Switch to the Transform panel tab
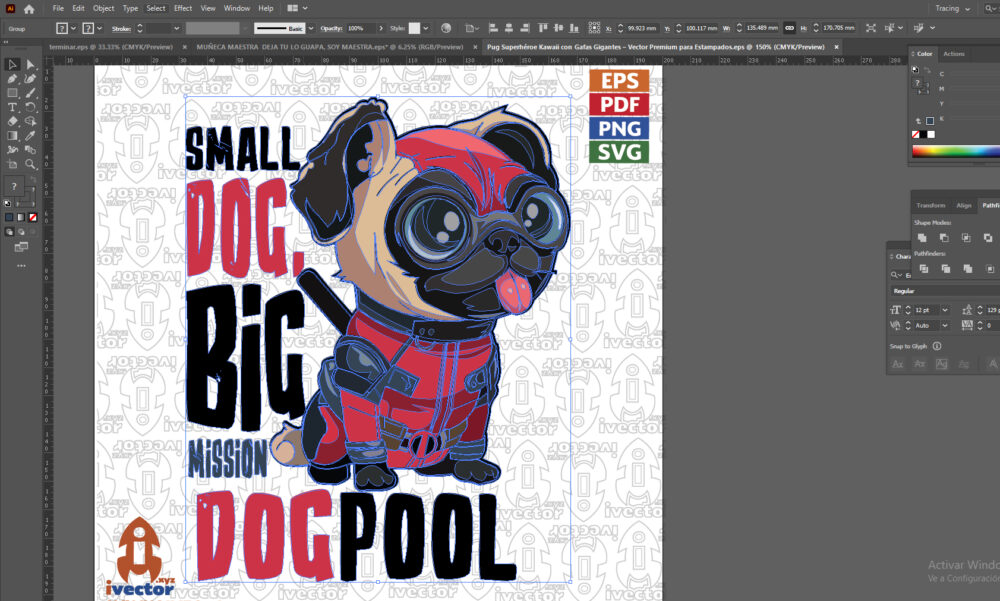The height and width of the screenshot is (601, 1000). (x=930, y=205)
